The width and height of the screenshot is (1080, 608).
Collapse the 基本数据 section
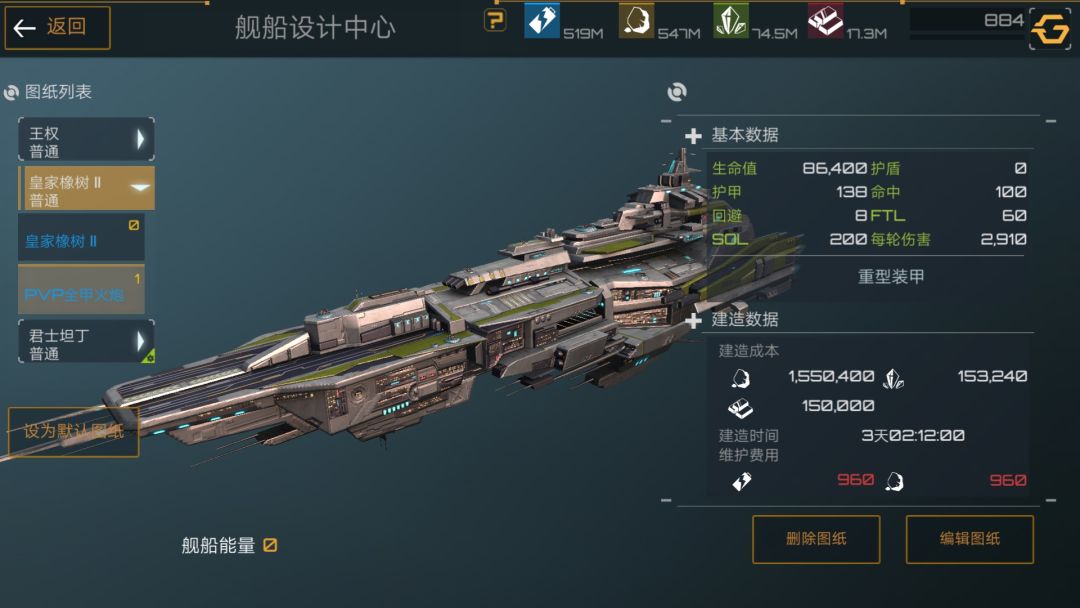tap(694, 136)
